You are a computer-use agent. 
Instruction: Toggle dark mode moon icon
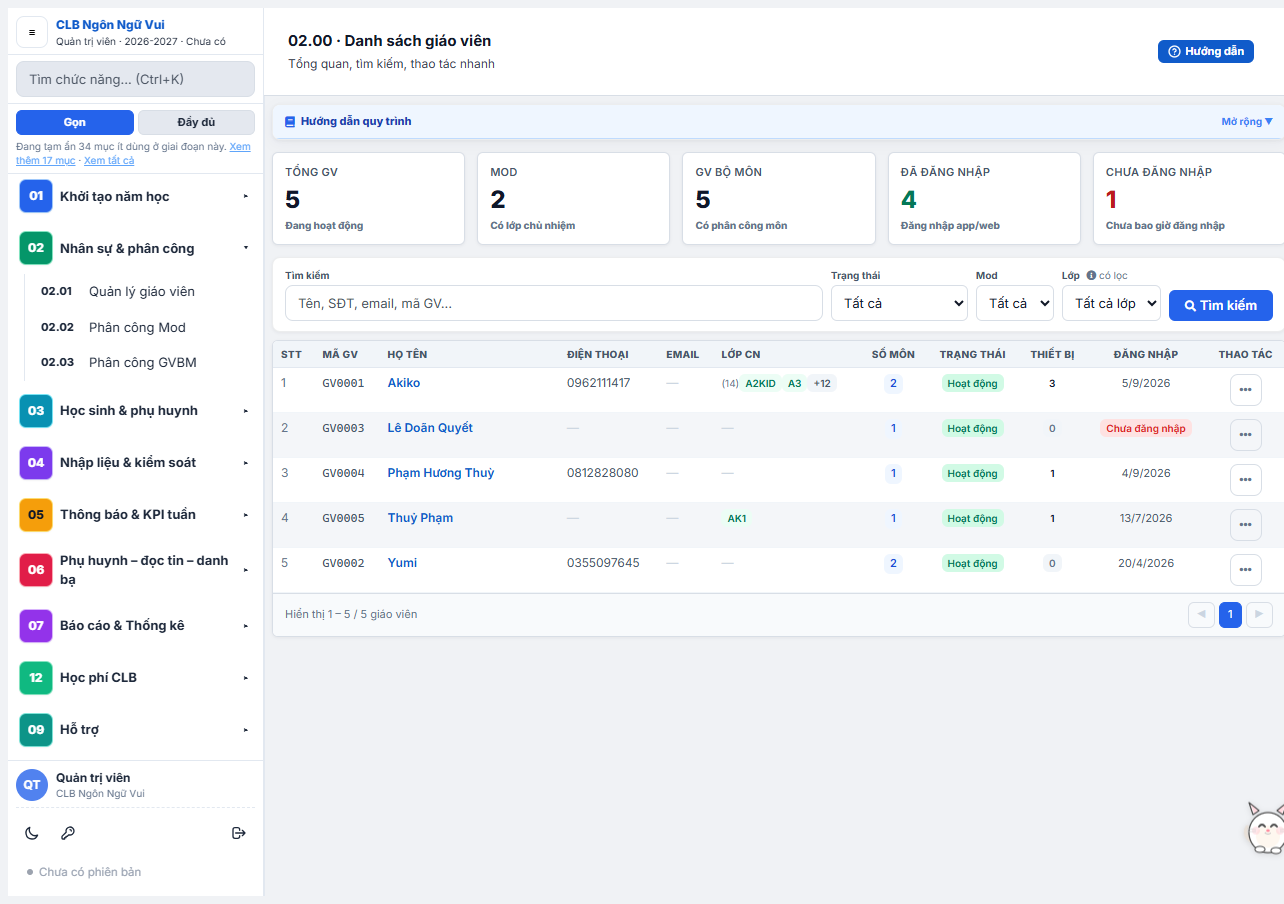(x=32, y=833)
